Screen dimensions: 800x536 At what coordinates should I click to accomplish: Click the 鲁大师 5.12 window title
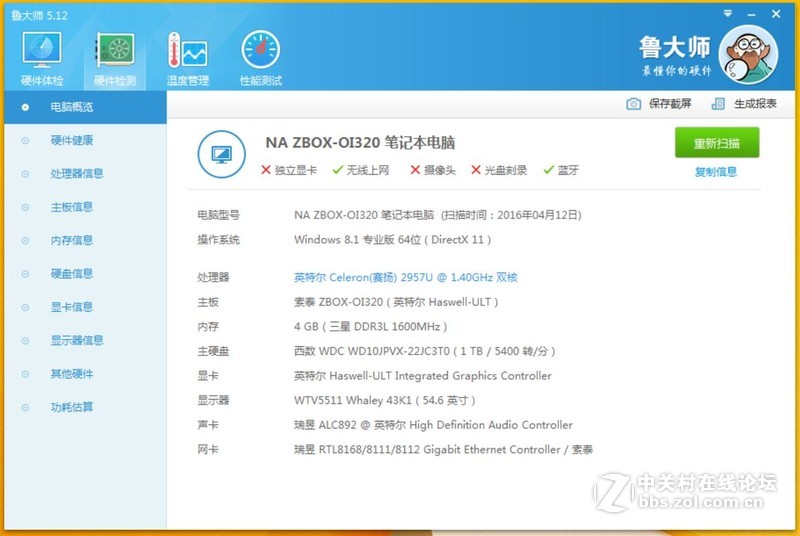(39, 15)
